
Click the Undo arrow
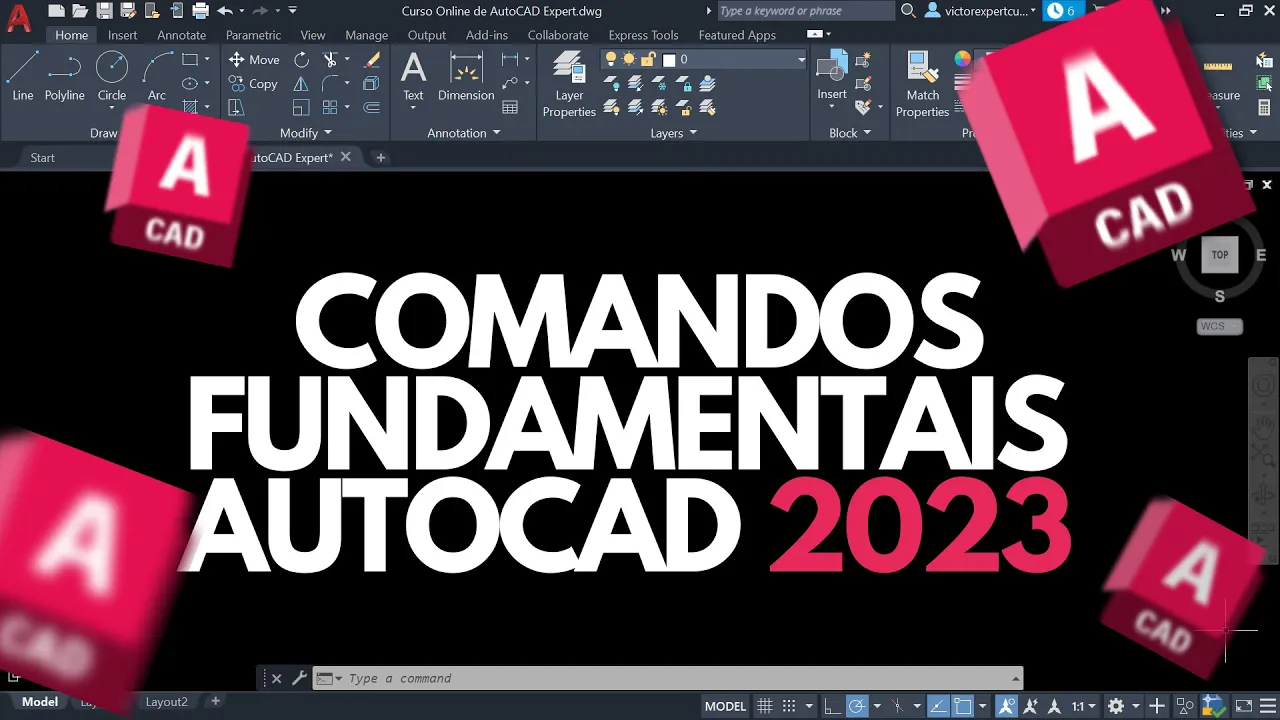point(225,11)
